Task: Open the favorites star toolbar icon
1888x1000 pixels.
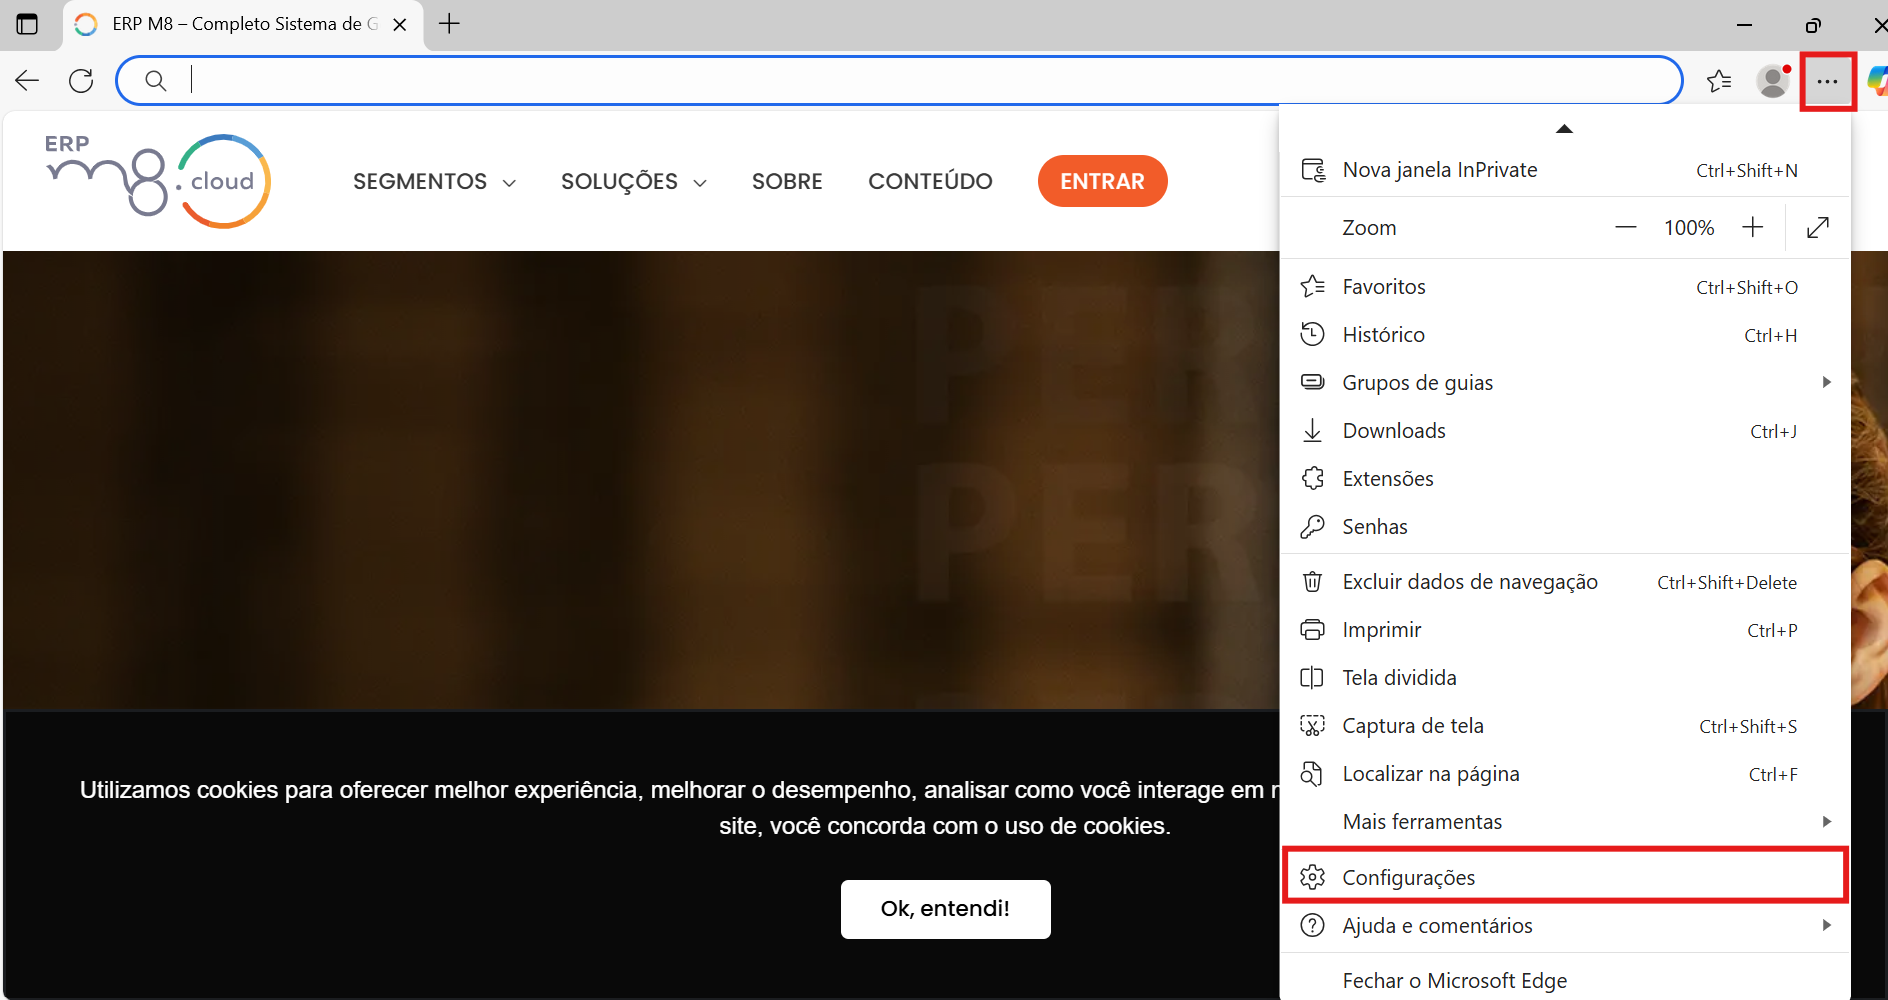Action: (x=1719, y=81)
